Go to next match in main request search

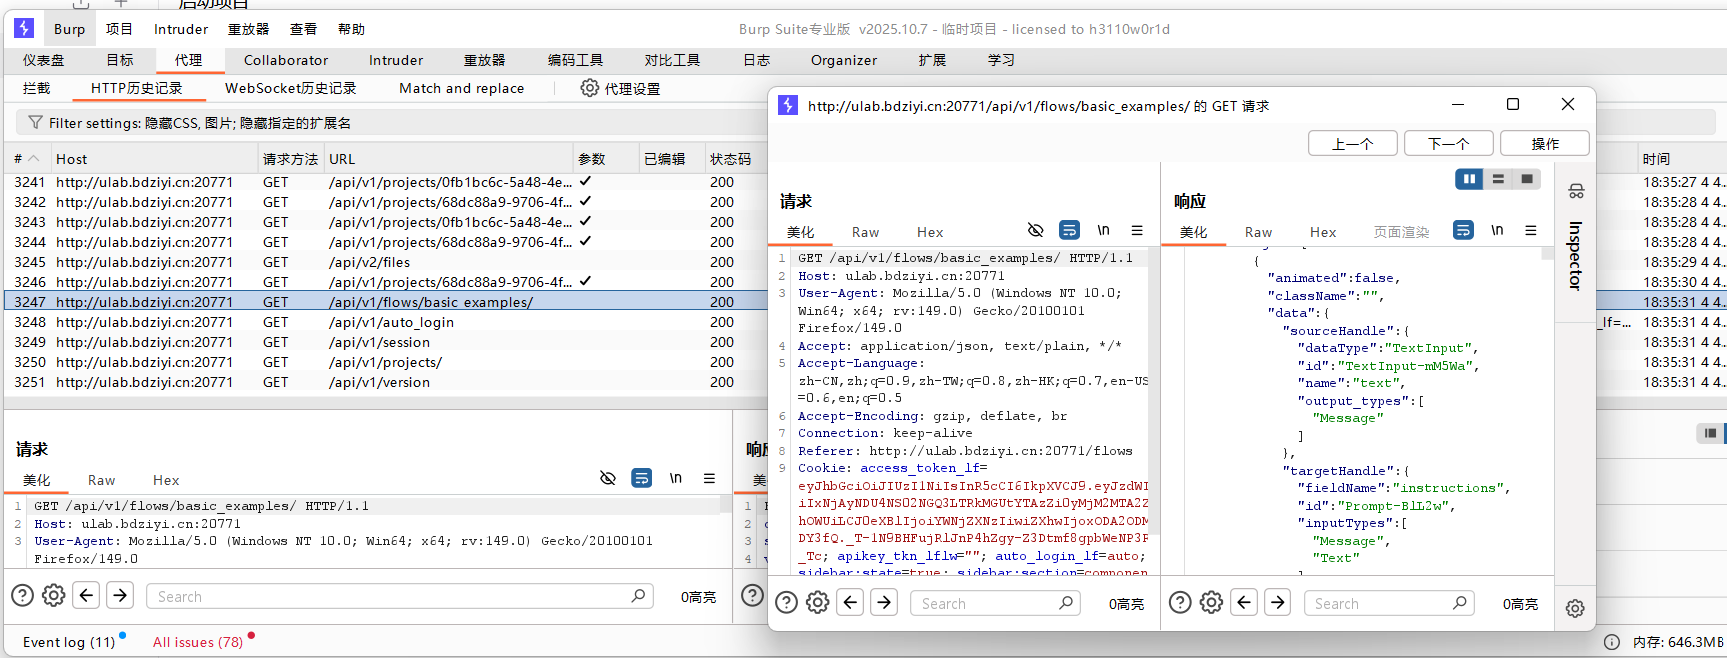click(x=120, y=596)
